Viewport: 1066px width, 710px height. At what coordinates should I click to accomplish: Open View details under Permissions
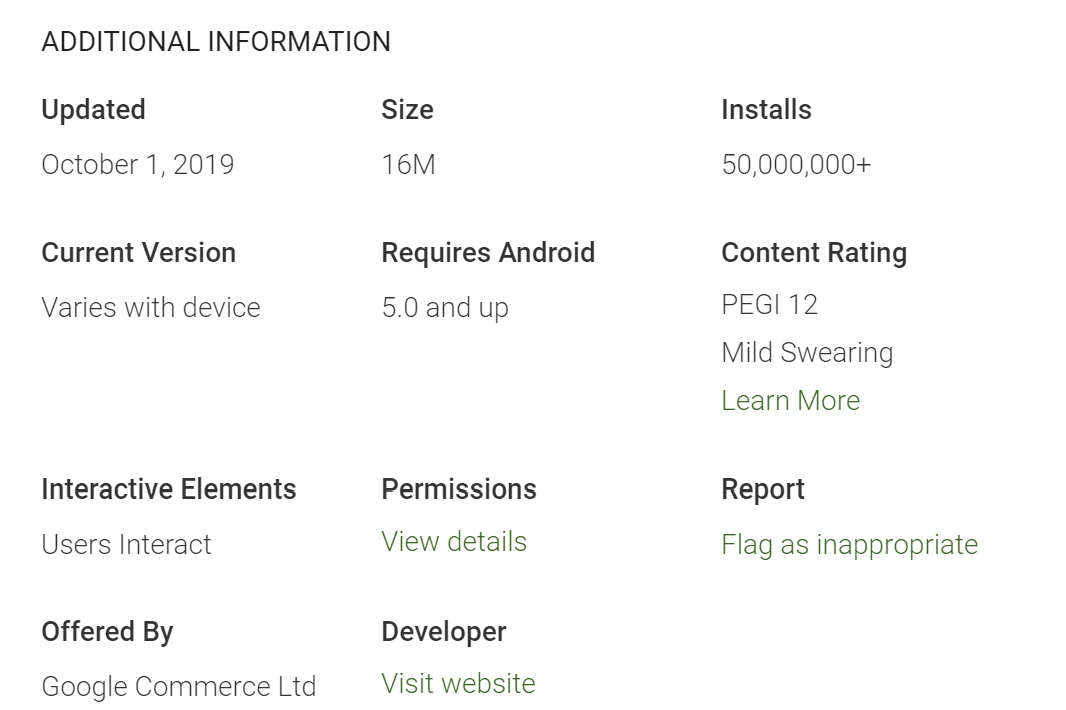tap(454, 542)
